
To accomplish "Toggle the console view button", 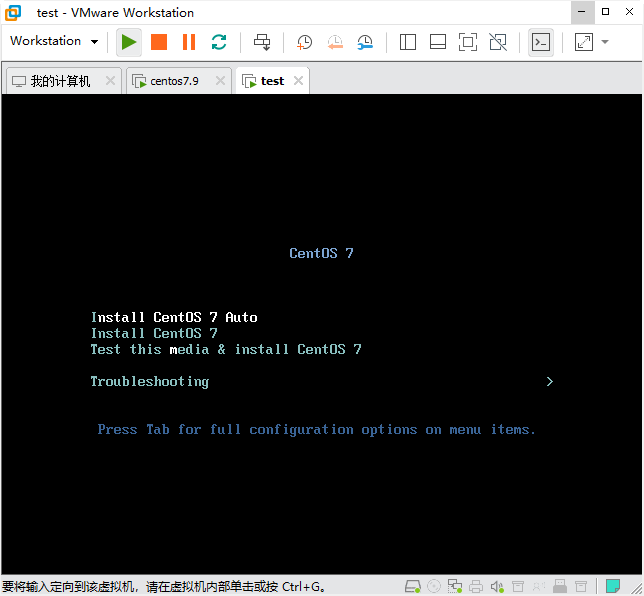I will 540,42.
